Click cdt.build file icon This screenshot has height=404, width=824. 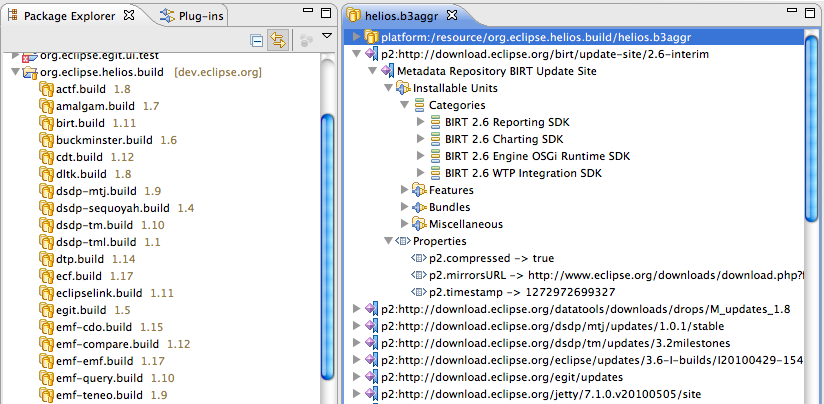point(47,157)
